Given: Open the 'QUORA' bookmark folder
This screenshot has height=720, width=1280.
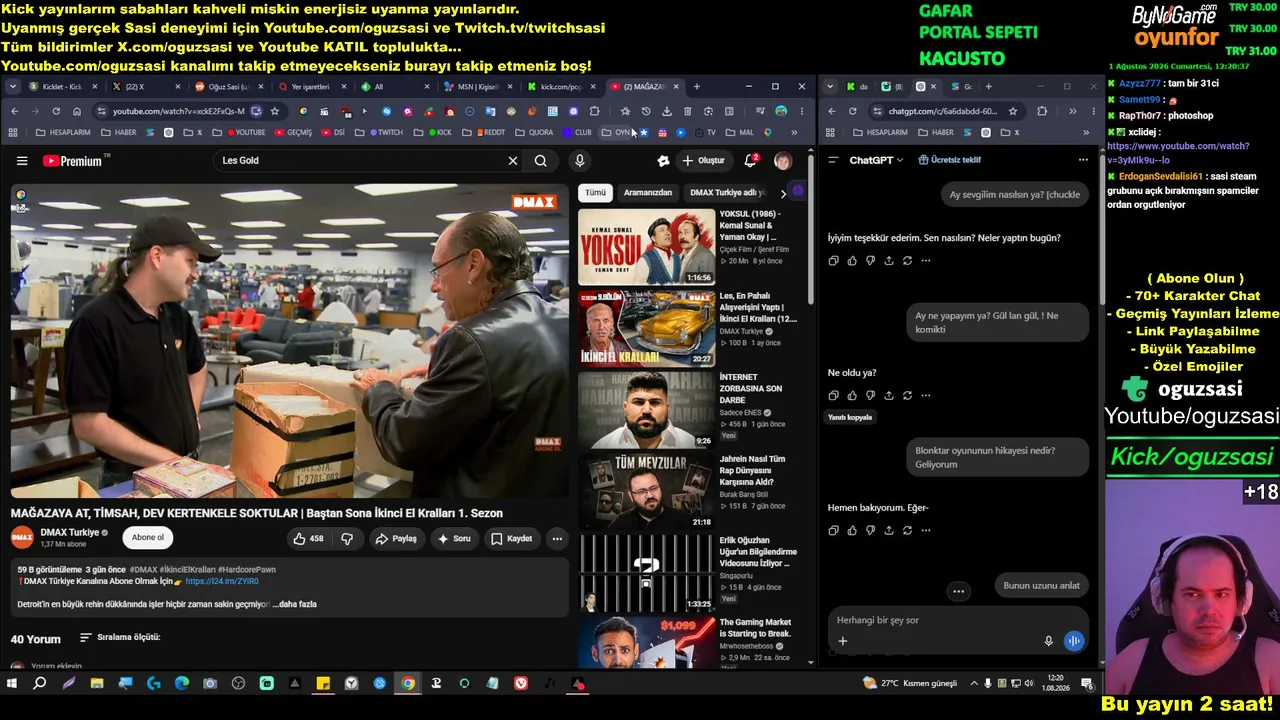Looking at the screenshot, I should 534,132.
